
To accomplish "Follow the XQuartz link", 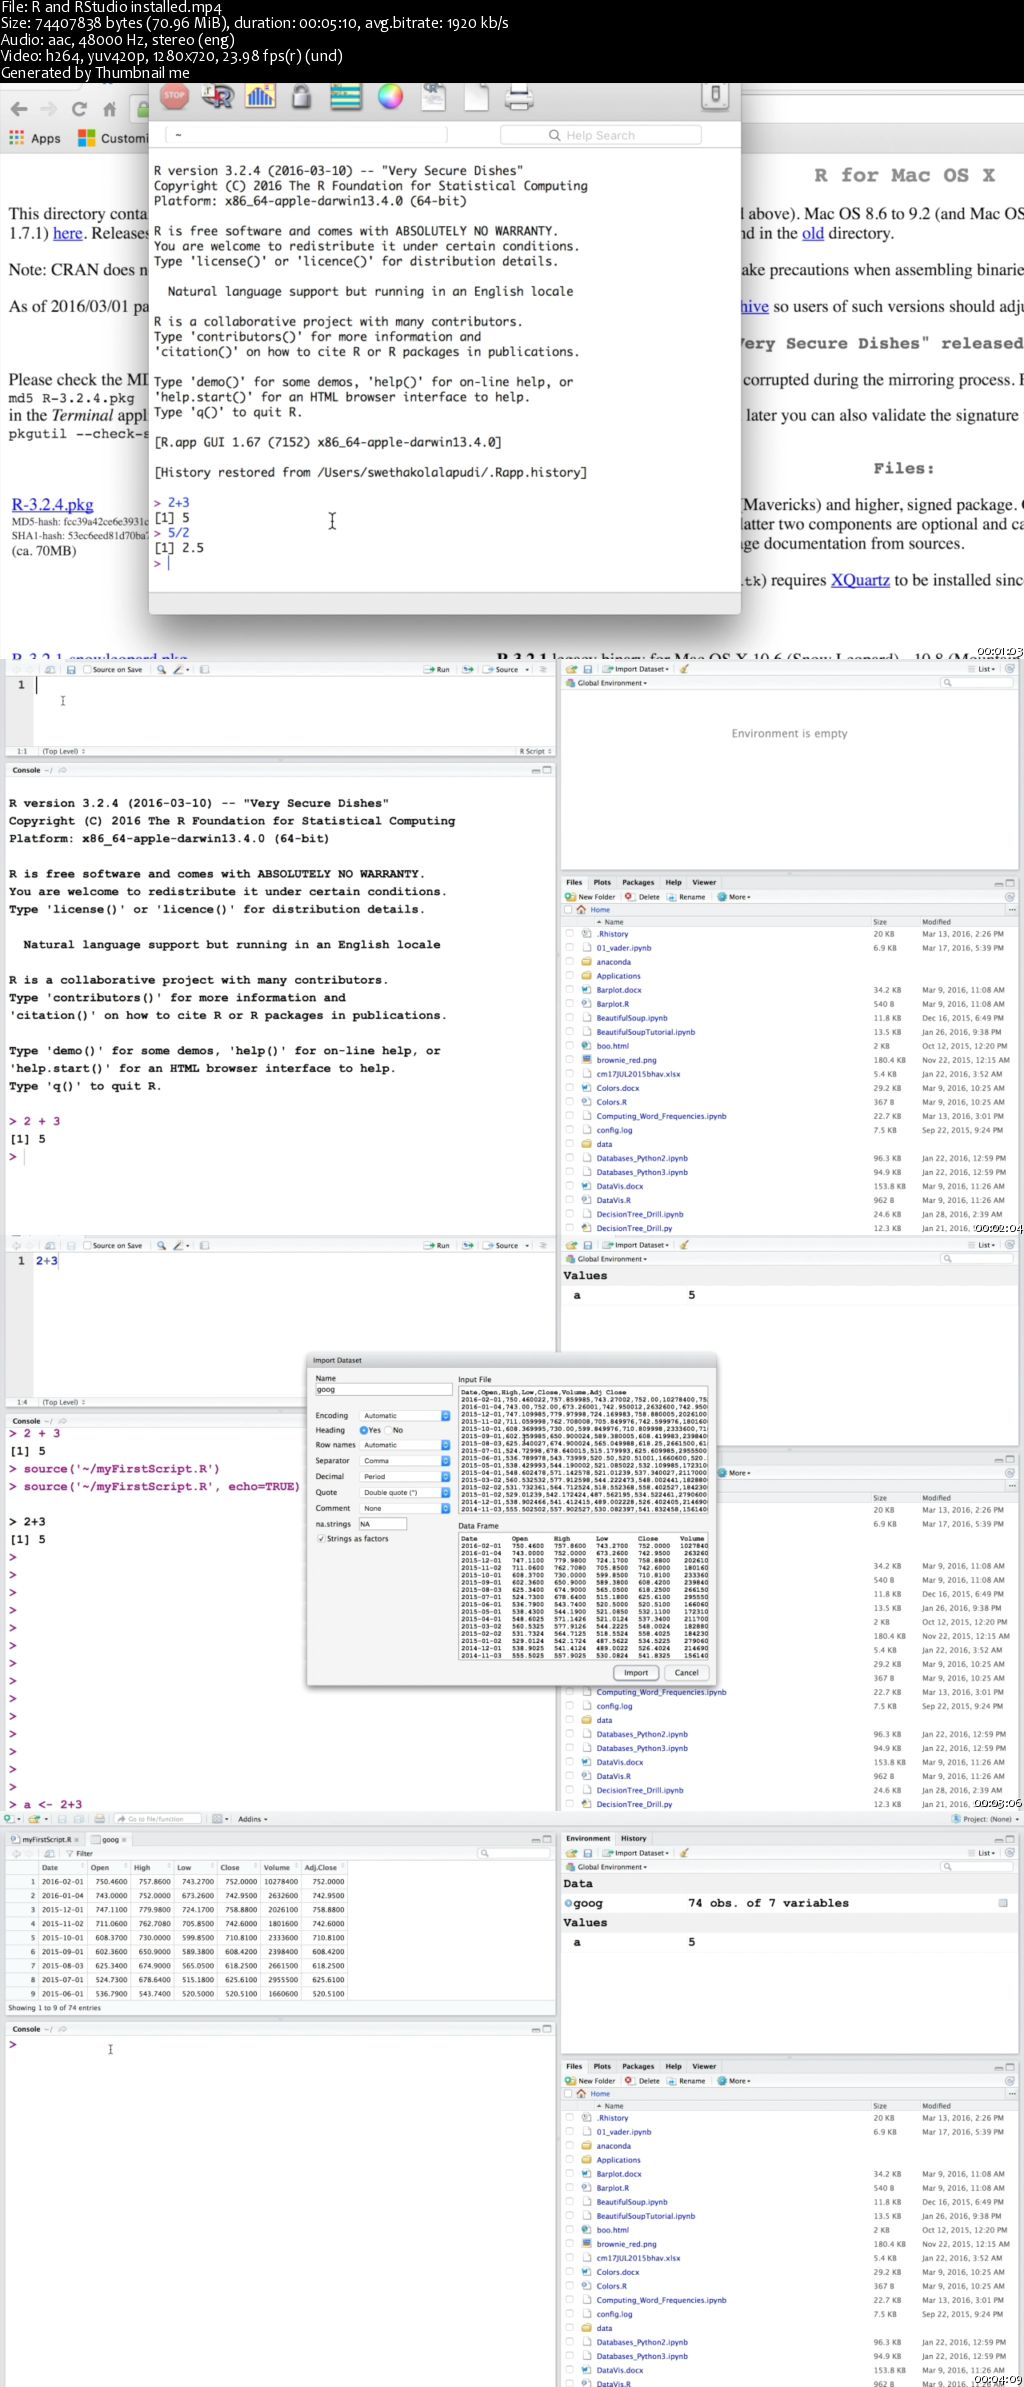I will coord(860,580).
